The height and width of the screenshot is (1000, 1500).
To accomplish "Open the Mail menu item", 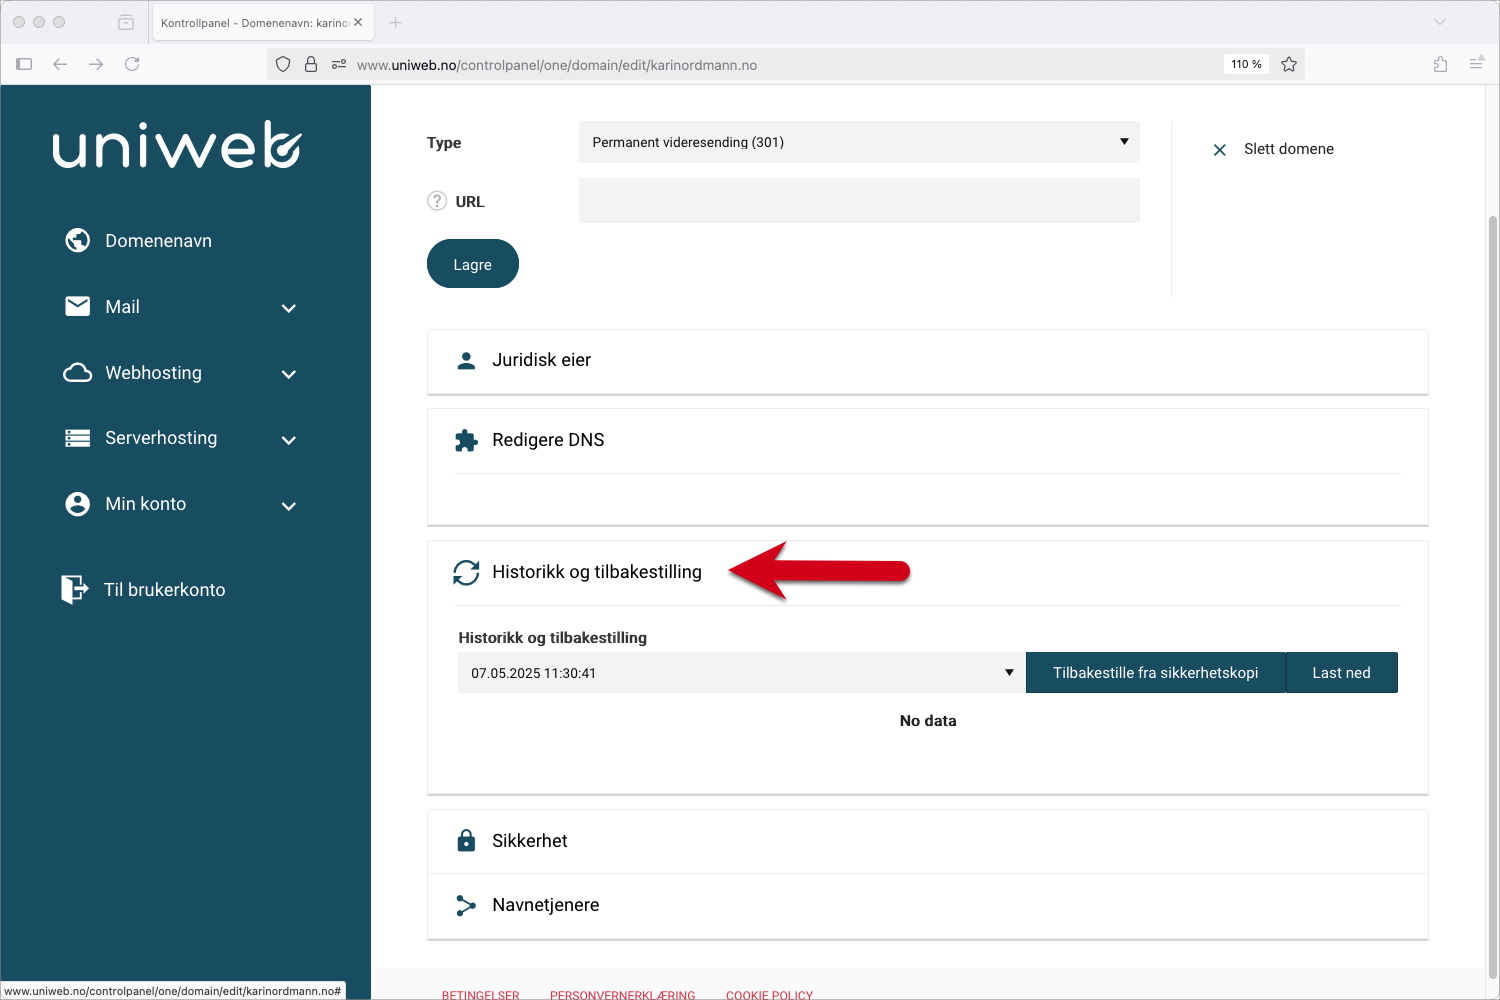I will pos(122,307).
